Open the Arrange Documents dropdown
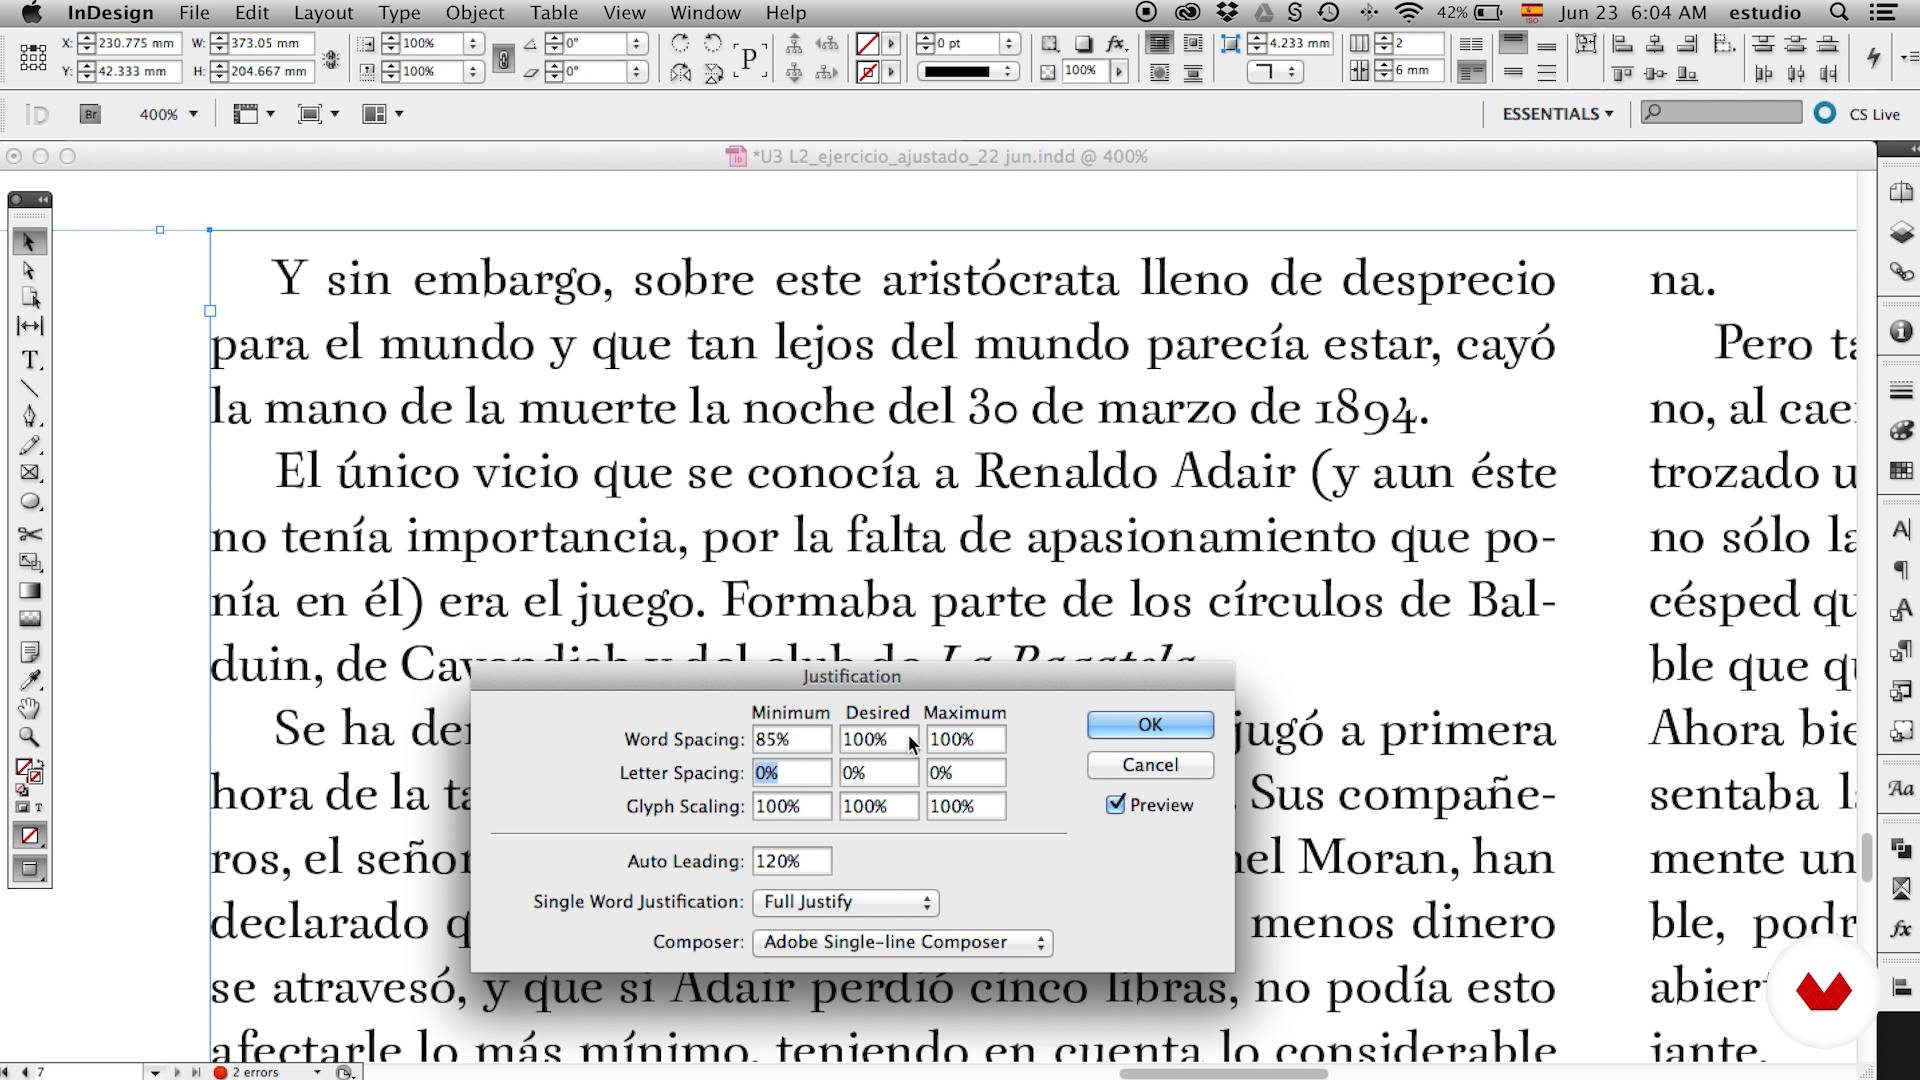The width and height of the screenshot is (1920, 1080). click(382, 114)
